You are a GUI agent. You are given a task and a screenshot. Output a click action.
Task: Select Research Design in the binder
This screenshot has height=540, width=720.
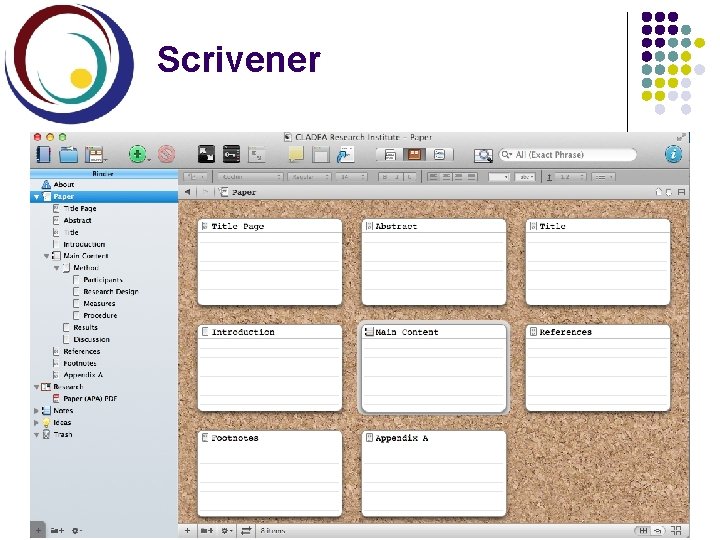[110, 292]
